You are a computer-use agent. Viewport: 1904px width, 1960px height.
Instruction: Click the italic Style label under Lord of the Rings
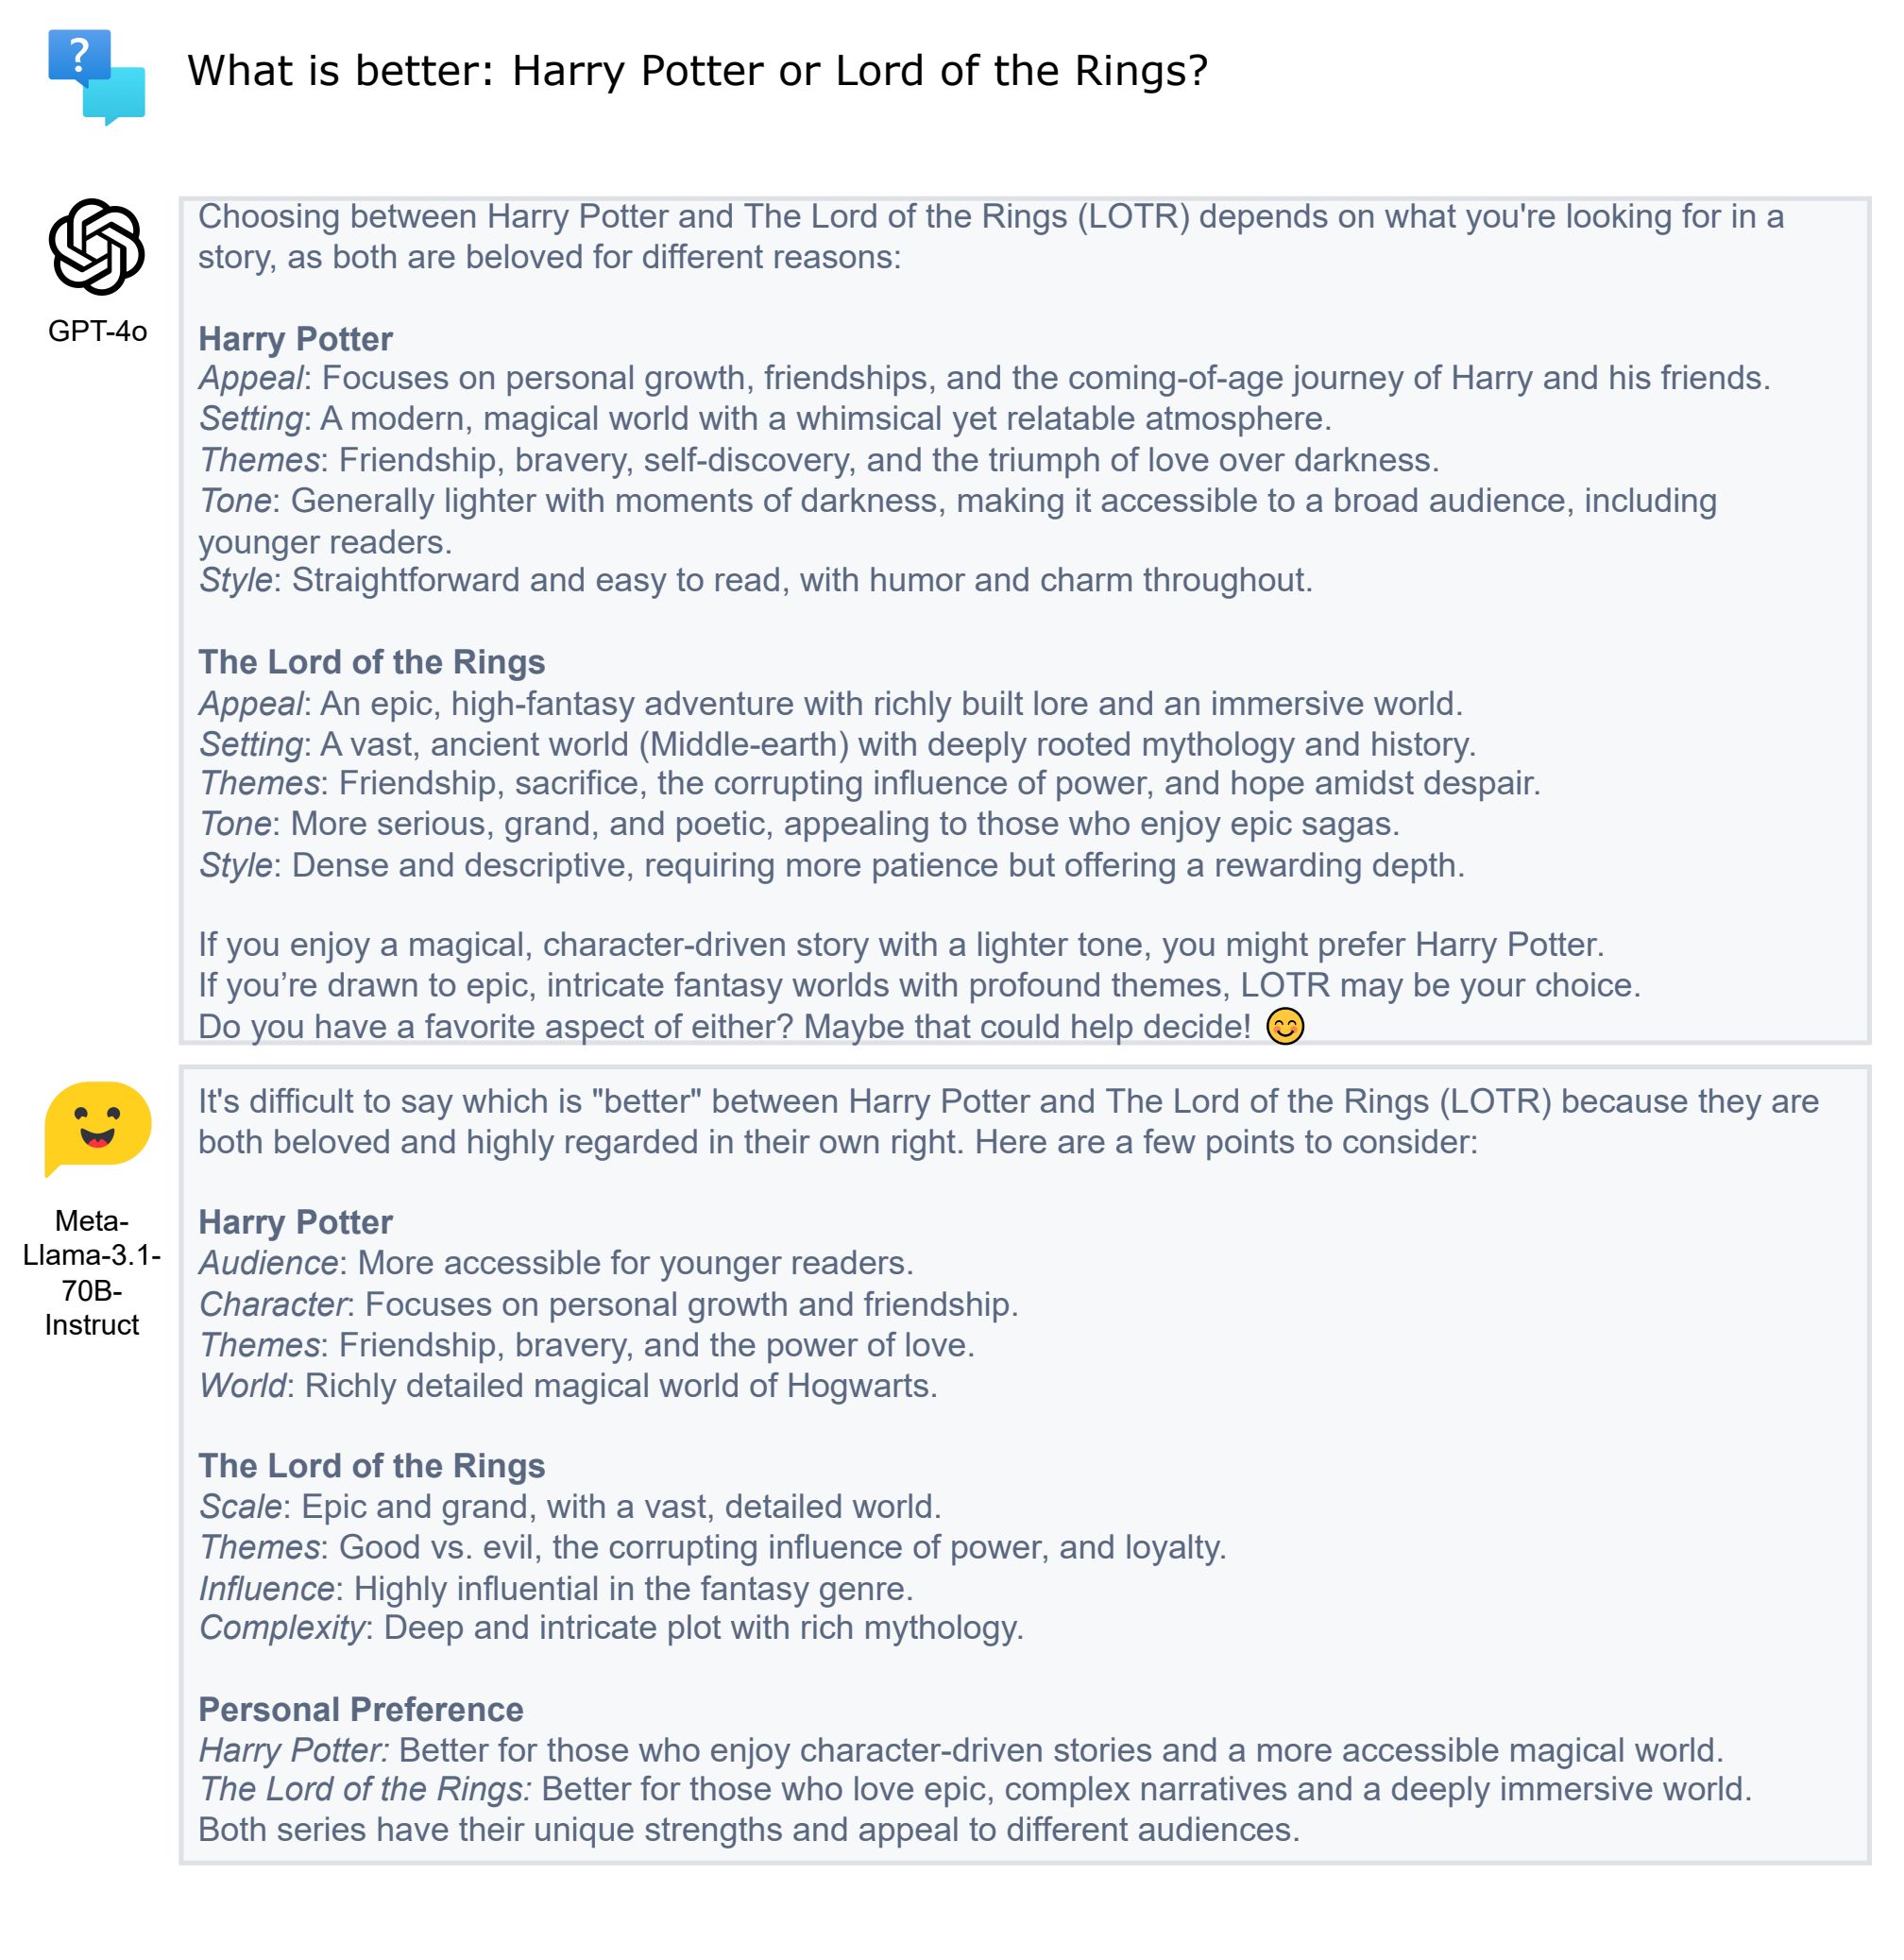235,865
